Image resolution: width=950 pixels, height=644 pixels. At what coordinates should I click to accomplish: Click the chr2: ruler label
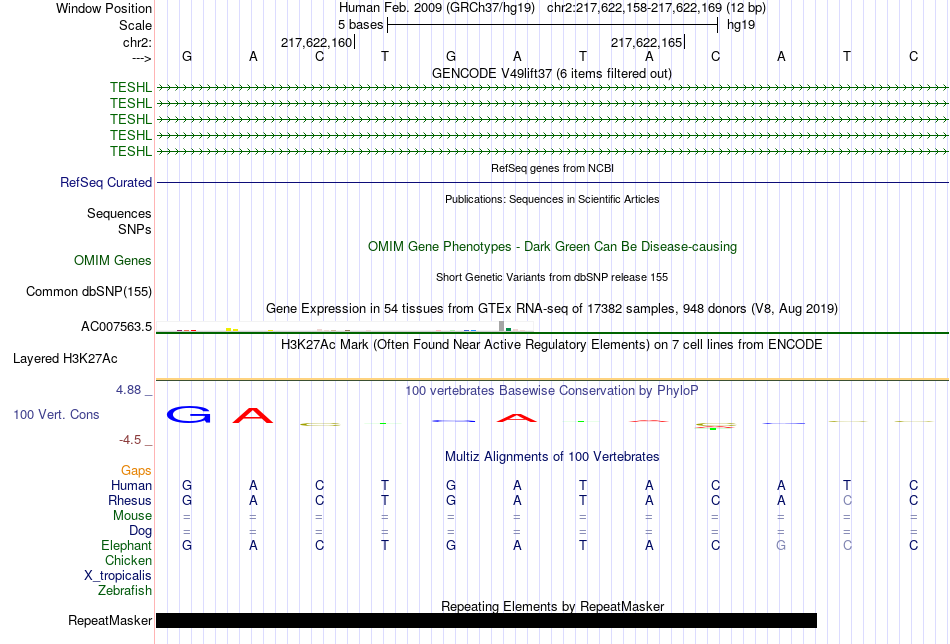tap(137, 42)
